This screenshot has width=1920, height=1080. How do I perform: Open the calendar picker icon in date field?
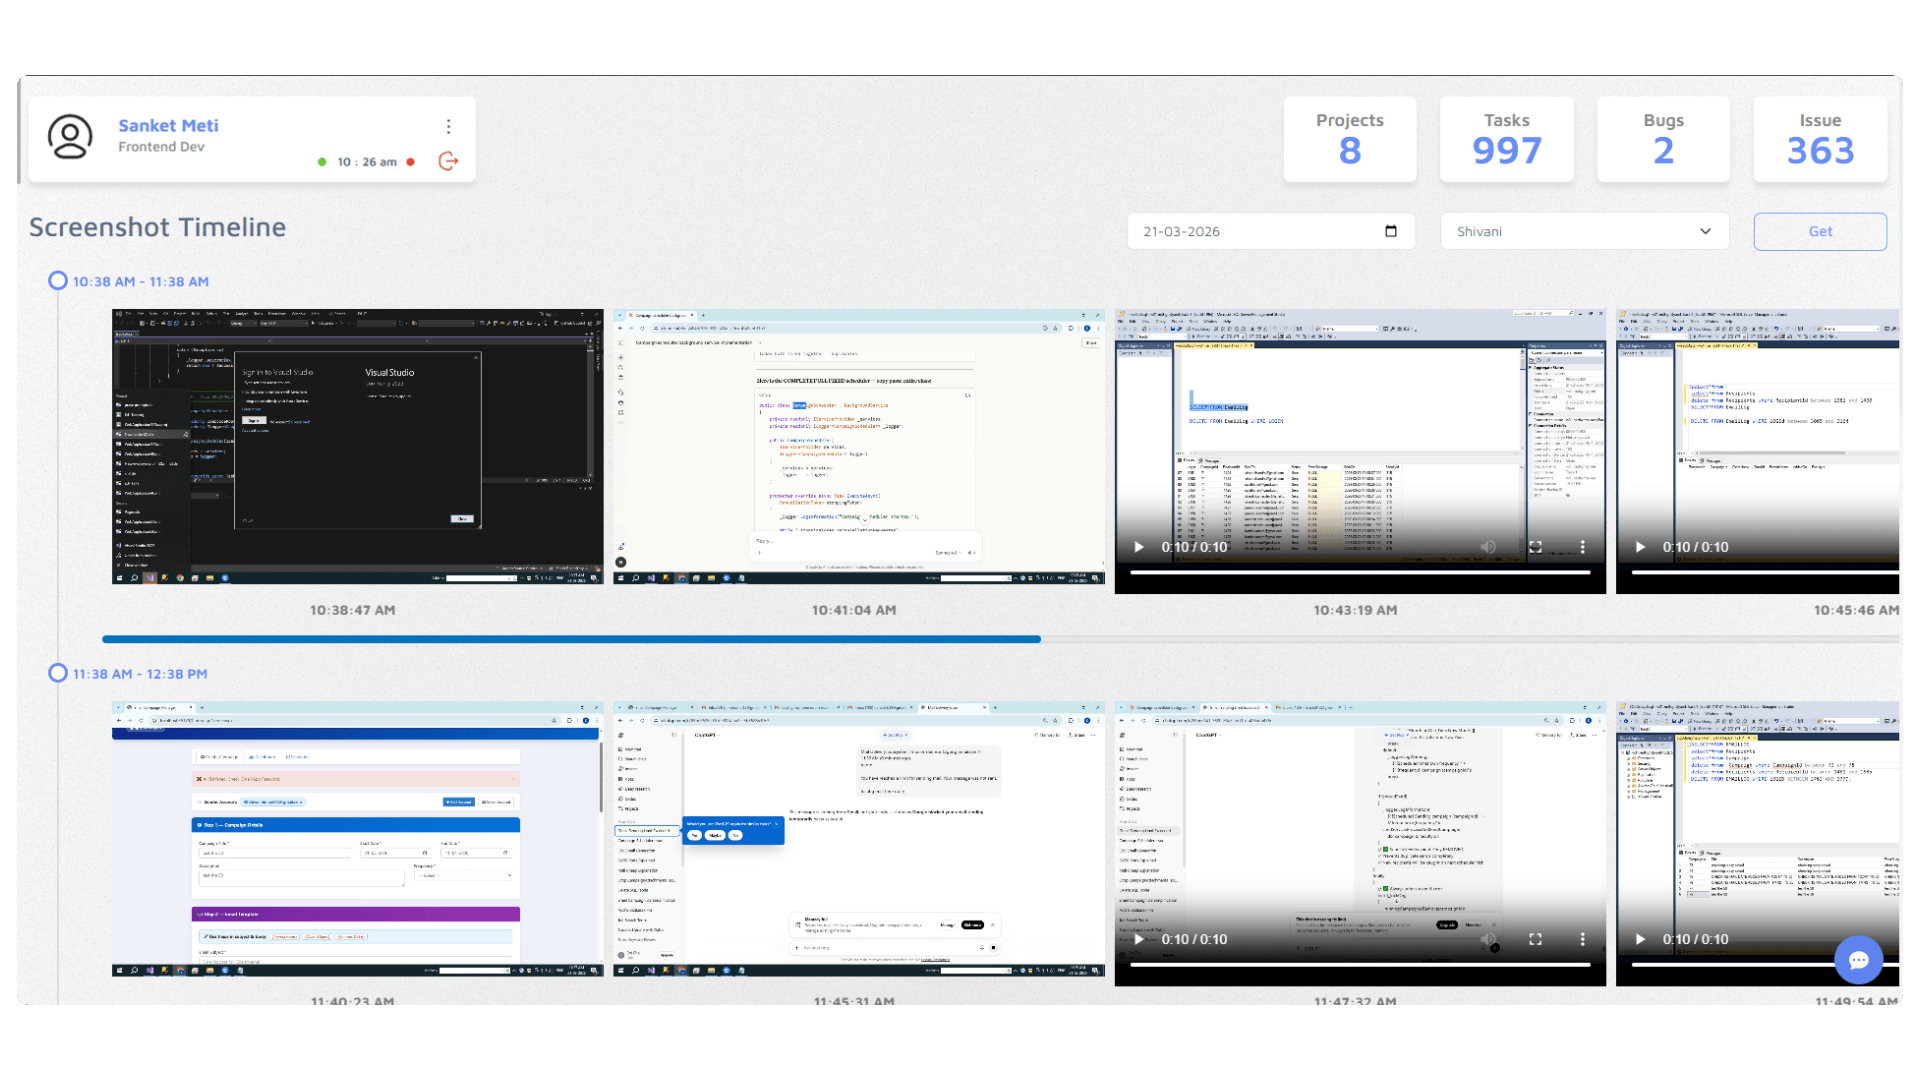[1390, 231]
